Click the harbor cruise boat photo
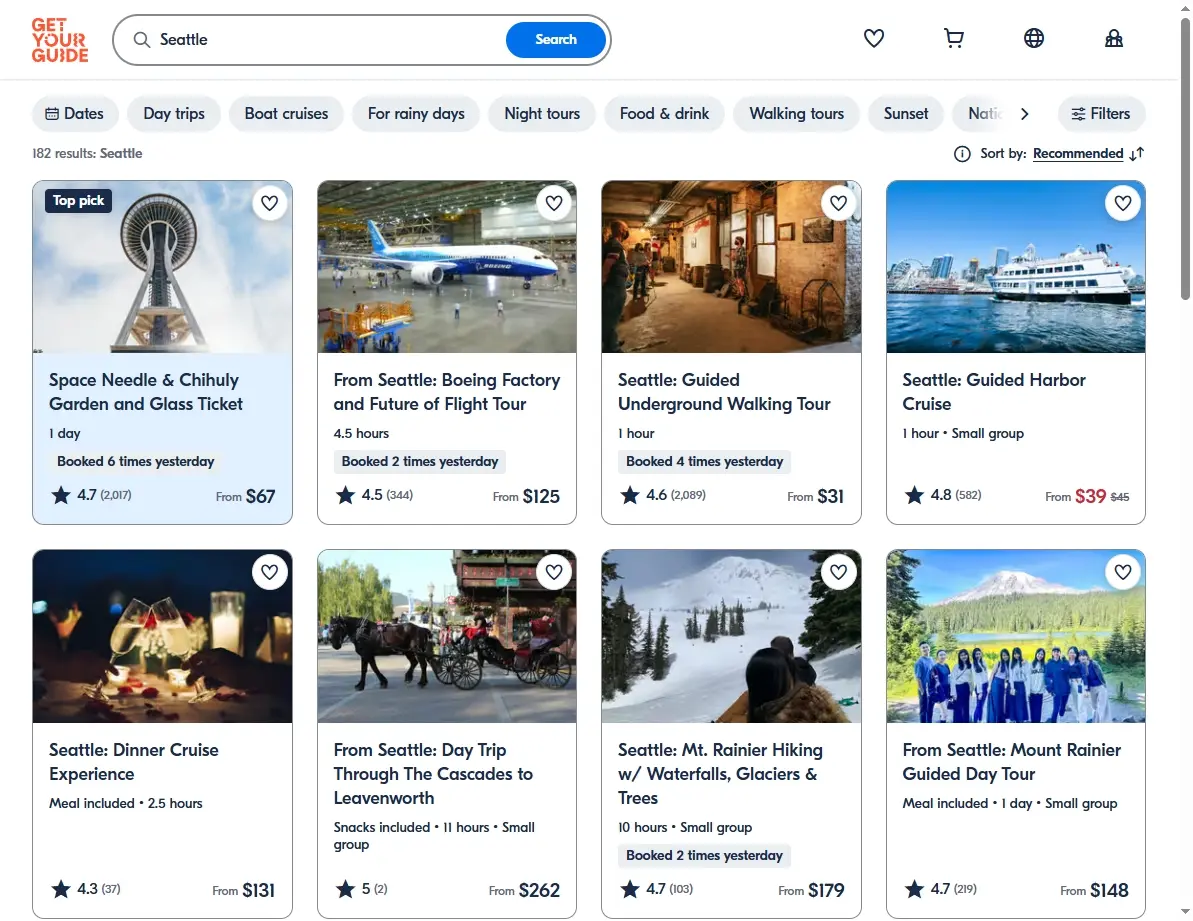The height and width of the screenshot is (921, 1193). 1016,267
